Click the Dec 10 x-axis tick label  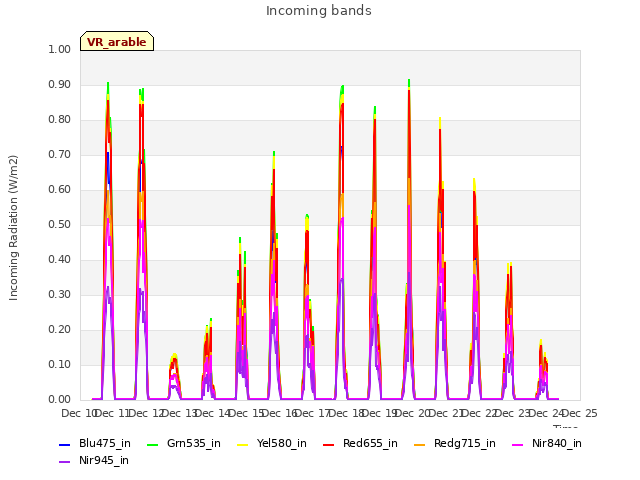78,413
